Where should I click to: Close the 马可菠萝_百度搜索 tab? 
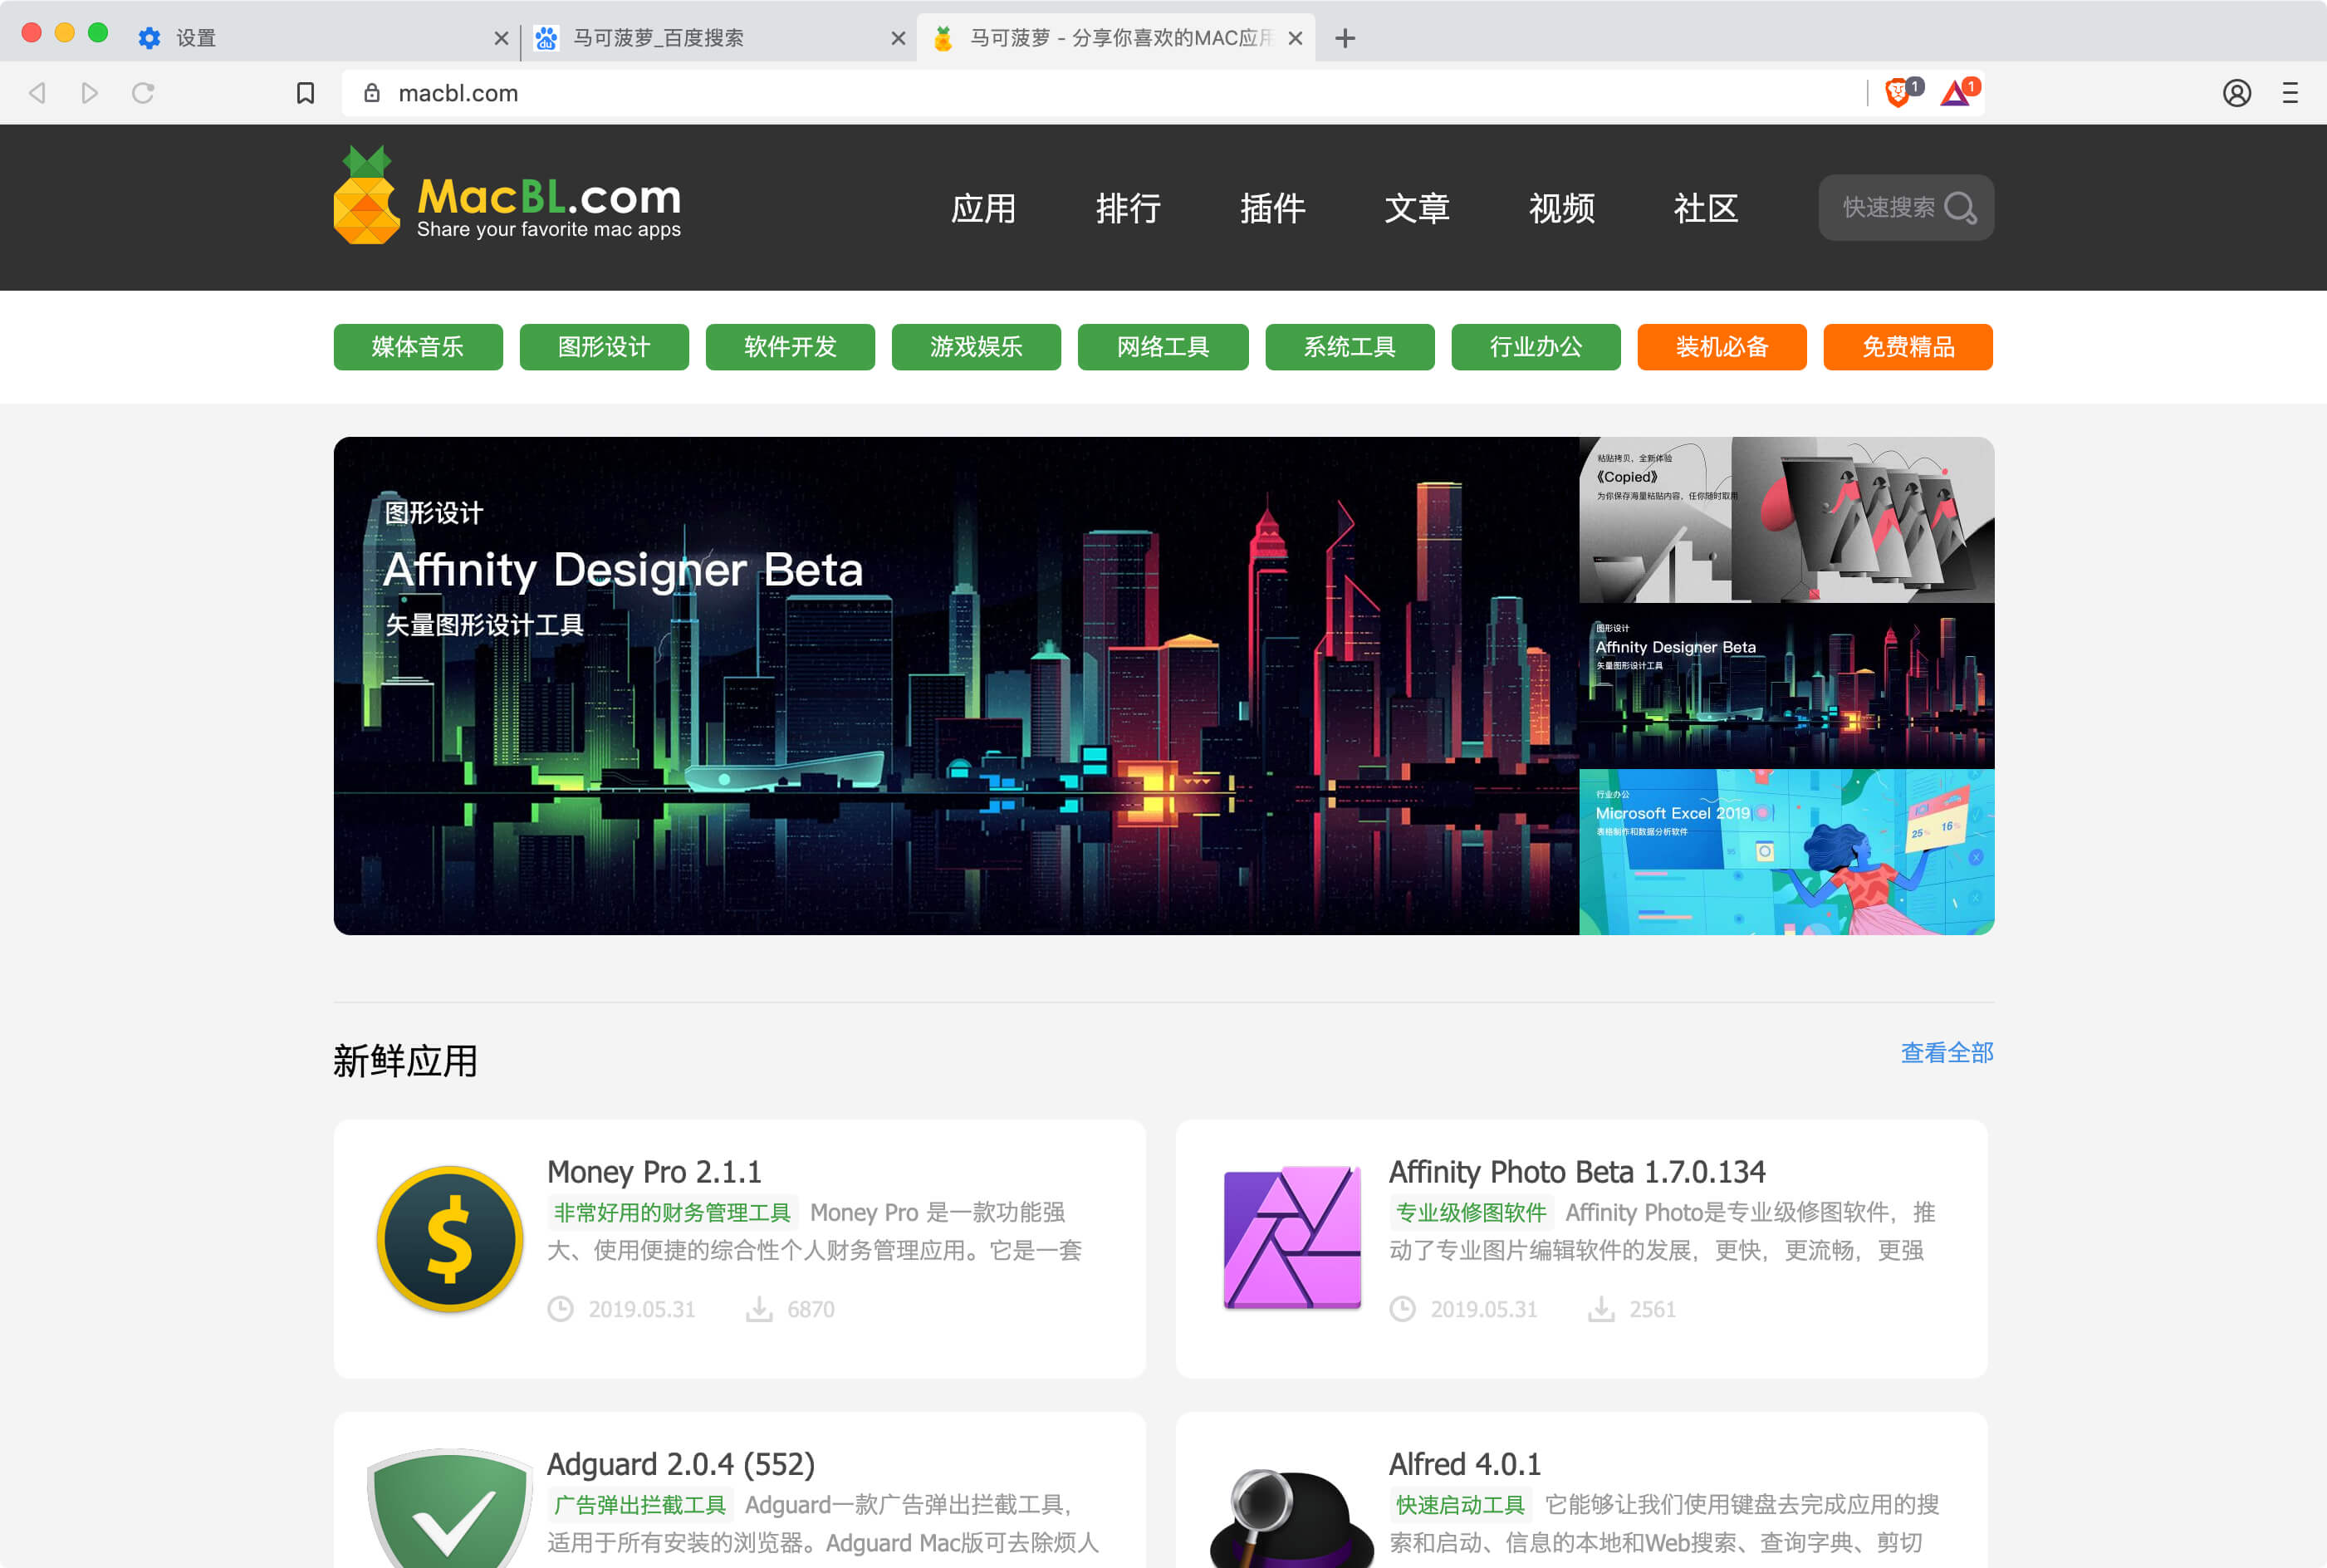898,38
